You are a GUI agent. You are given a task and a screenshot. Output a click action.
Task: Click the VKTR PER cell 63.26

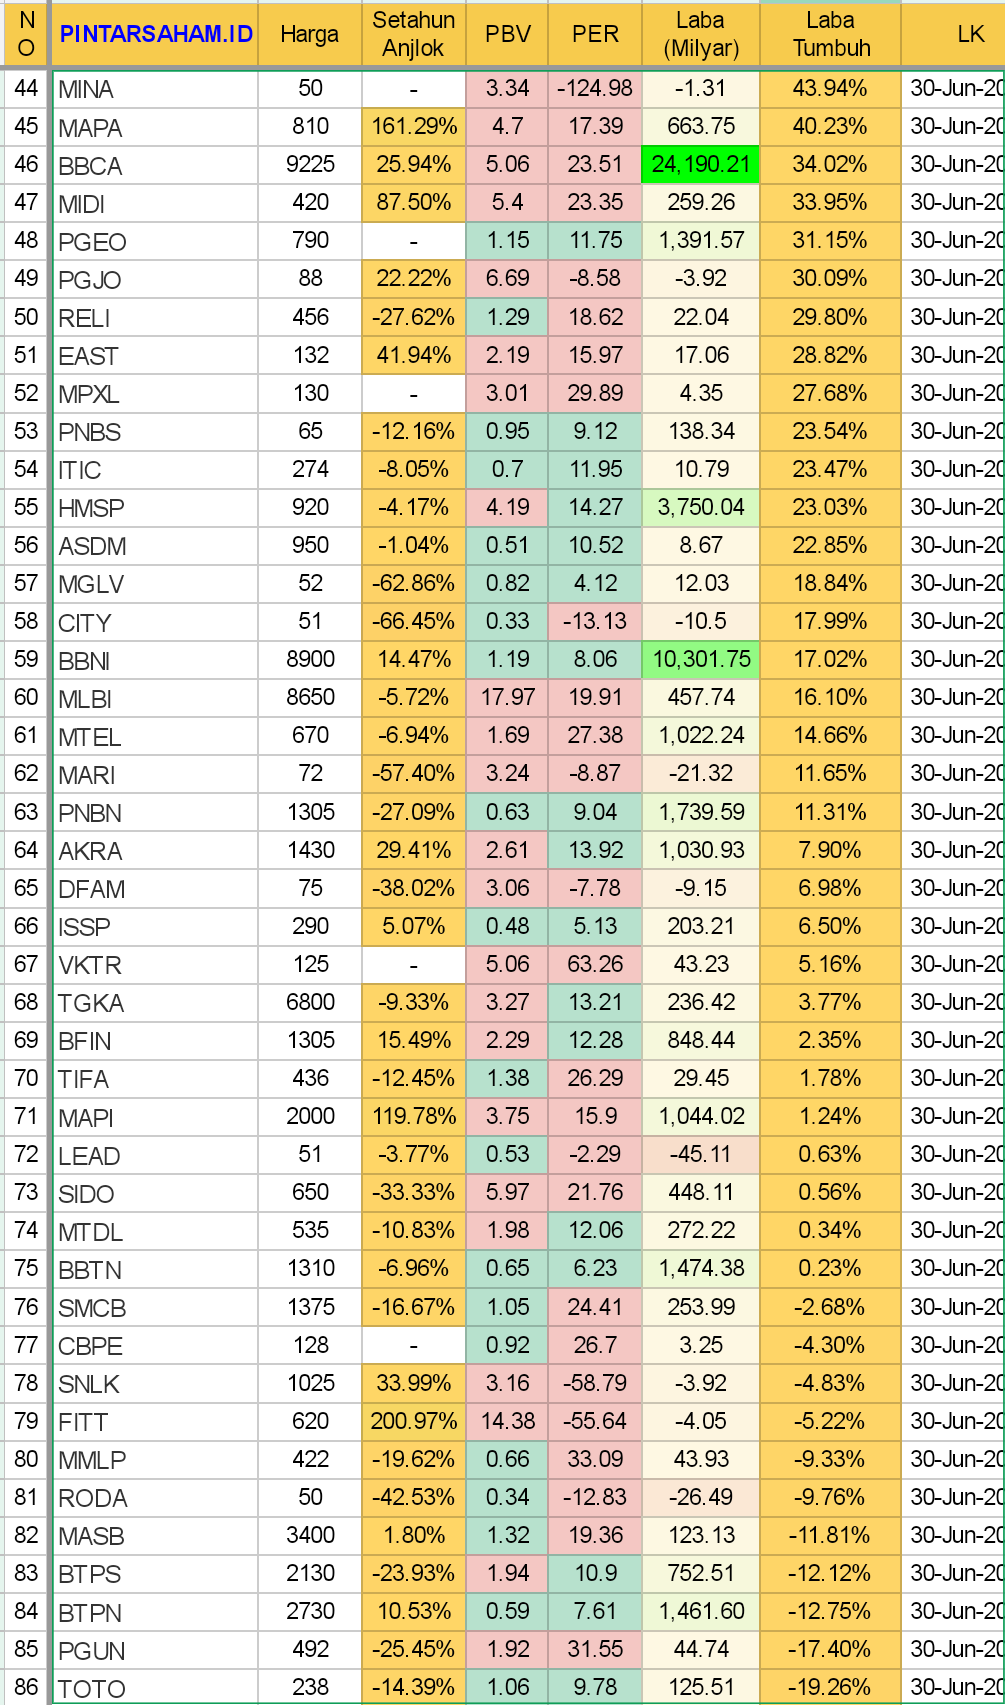pos(595,965)
